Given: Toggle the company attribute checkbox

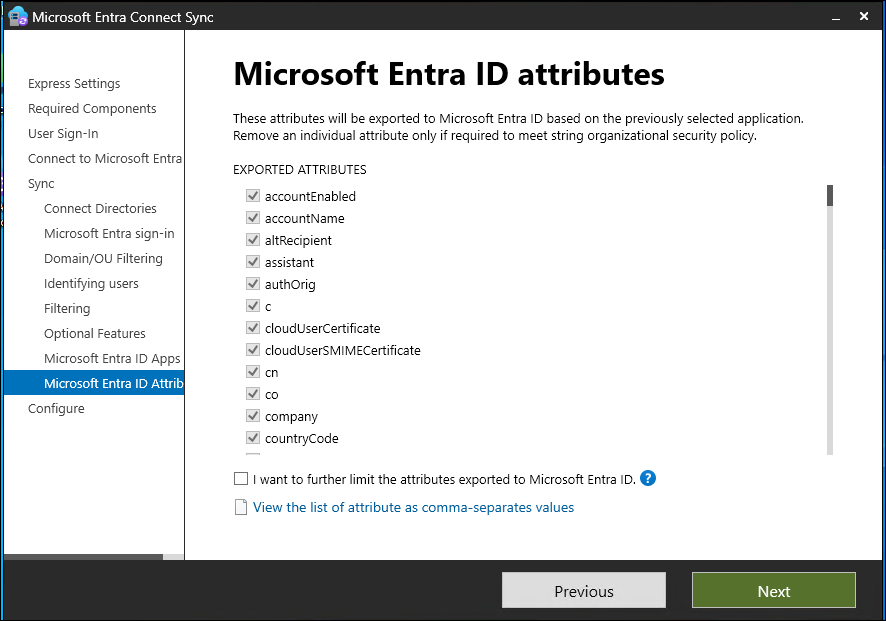Looking at the screenshot, I should coord(253,417).
